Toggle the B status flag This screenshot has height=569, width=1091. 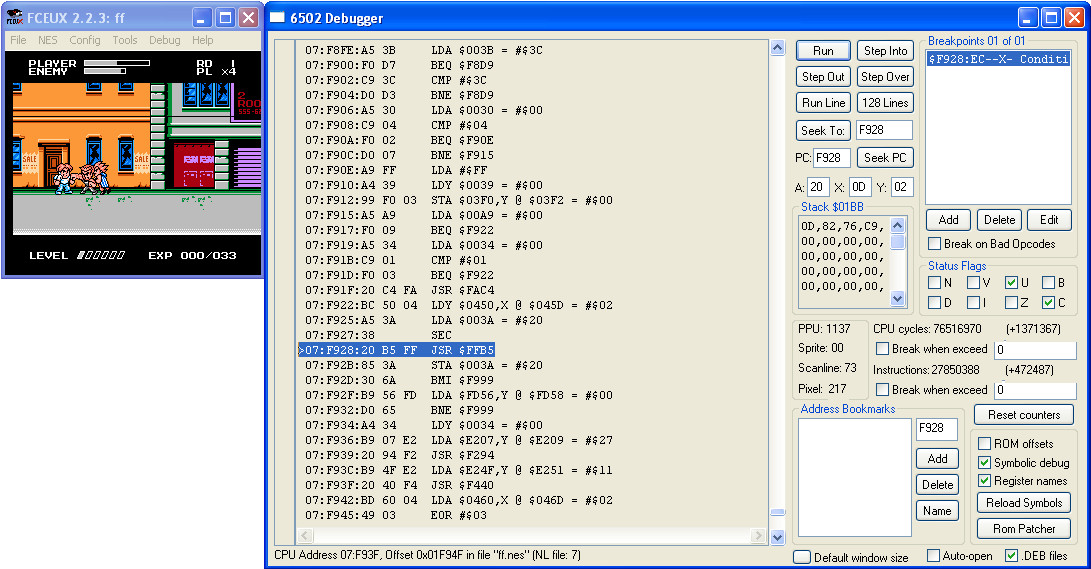point(1049,282)
